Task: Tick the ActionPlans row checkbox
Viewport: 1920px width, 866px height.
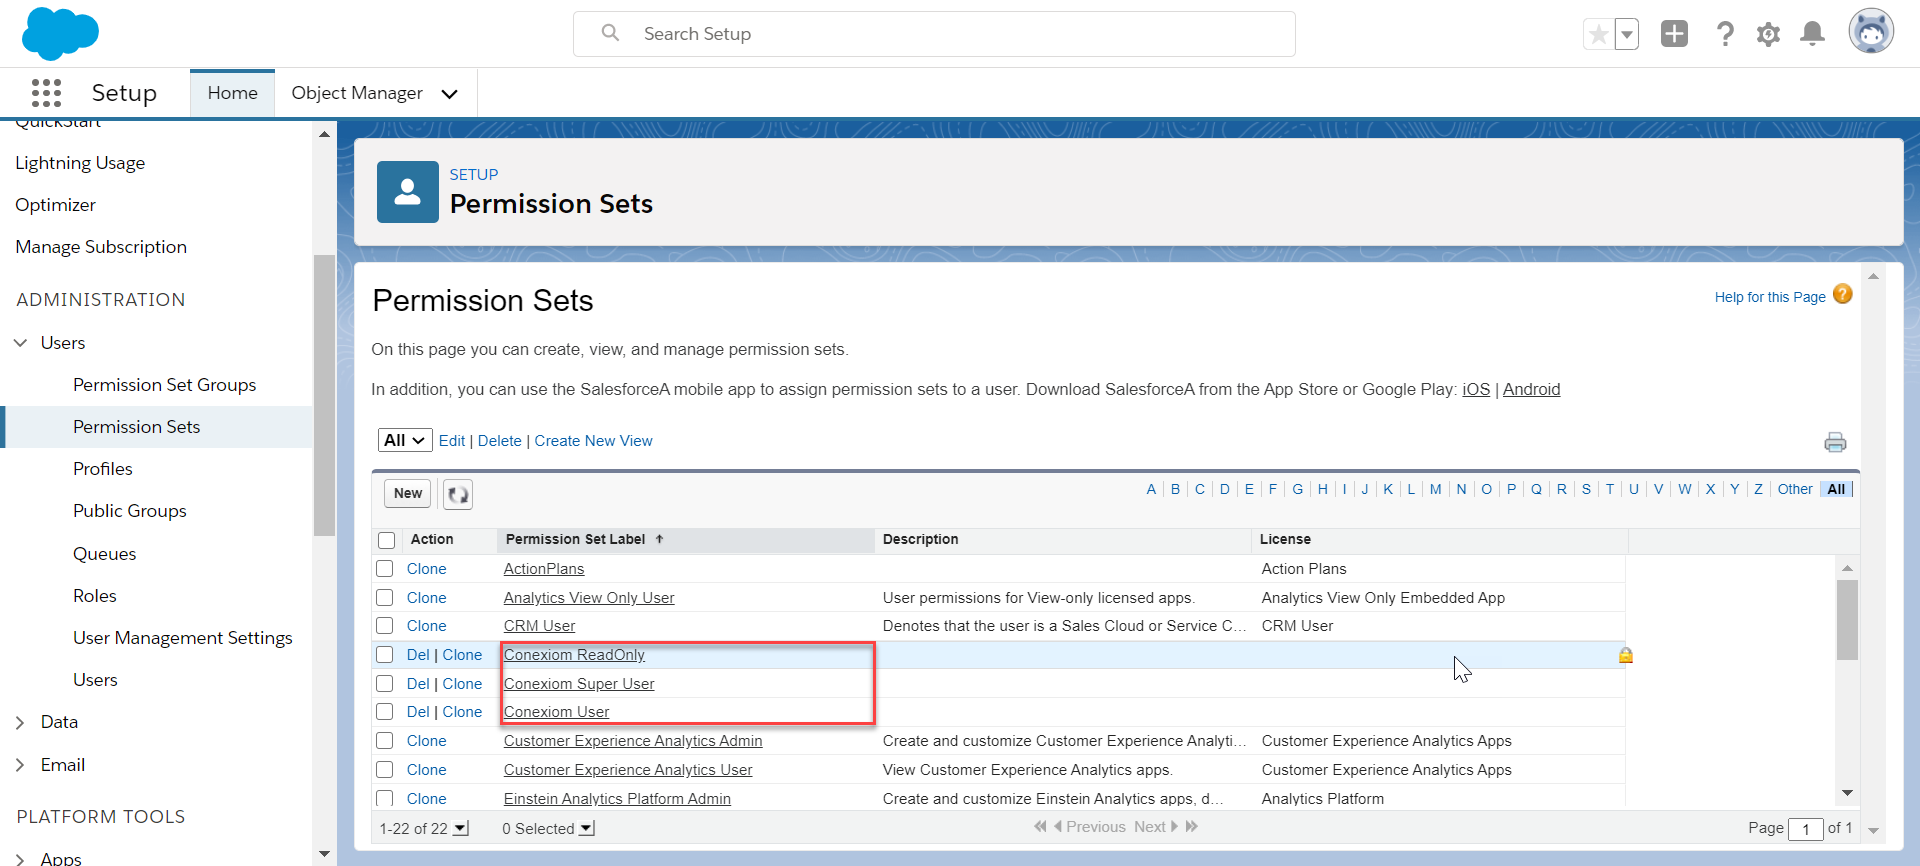Action: pos(385,569)
